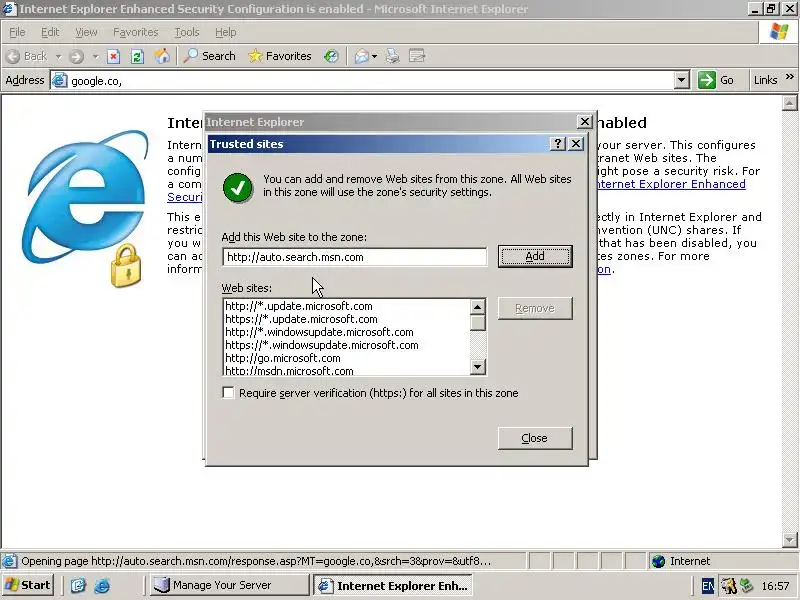This screenshot has width=800, height=600.
Task: Click the Internet zone globe in the status bar
Action: point(659,561)
